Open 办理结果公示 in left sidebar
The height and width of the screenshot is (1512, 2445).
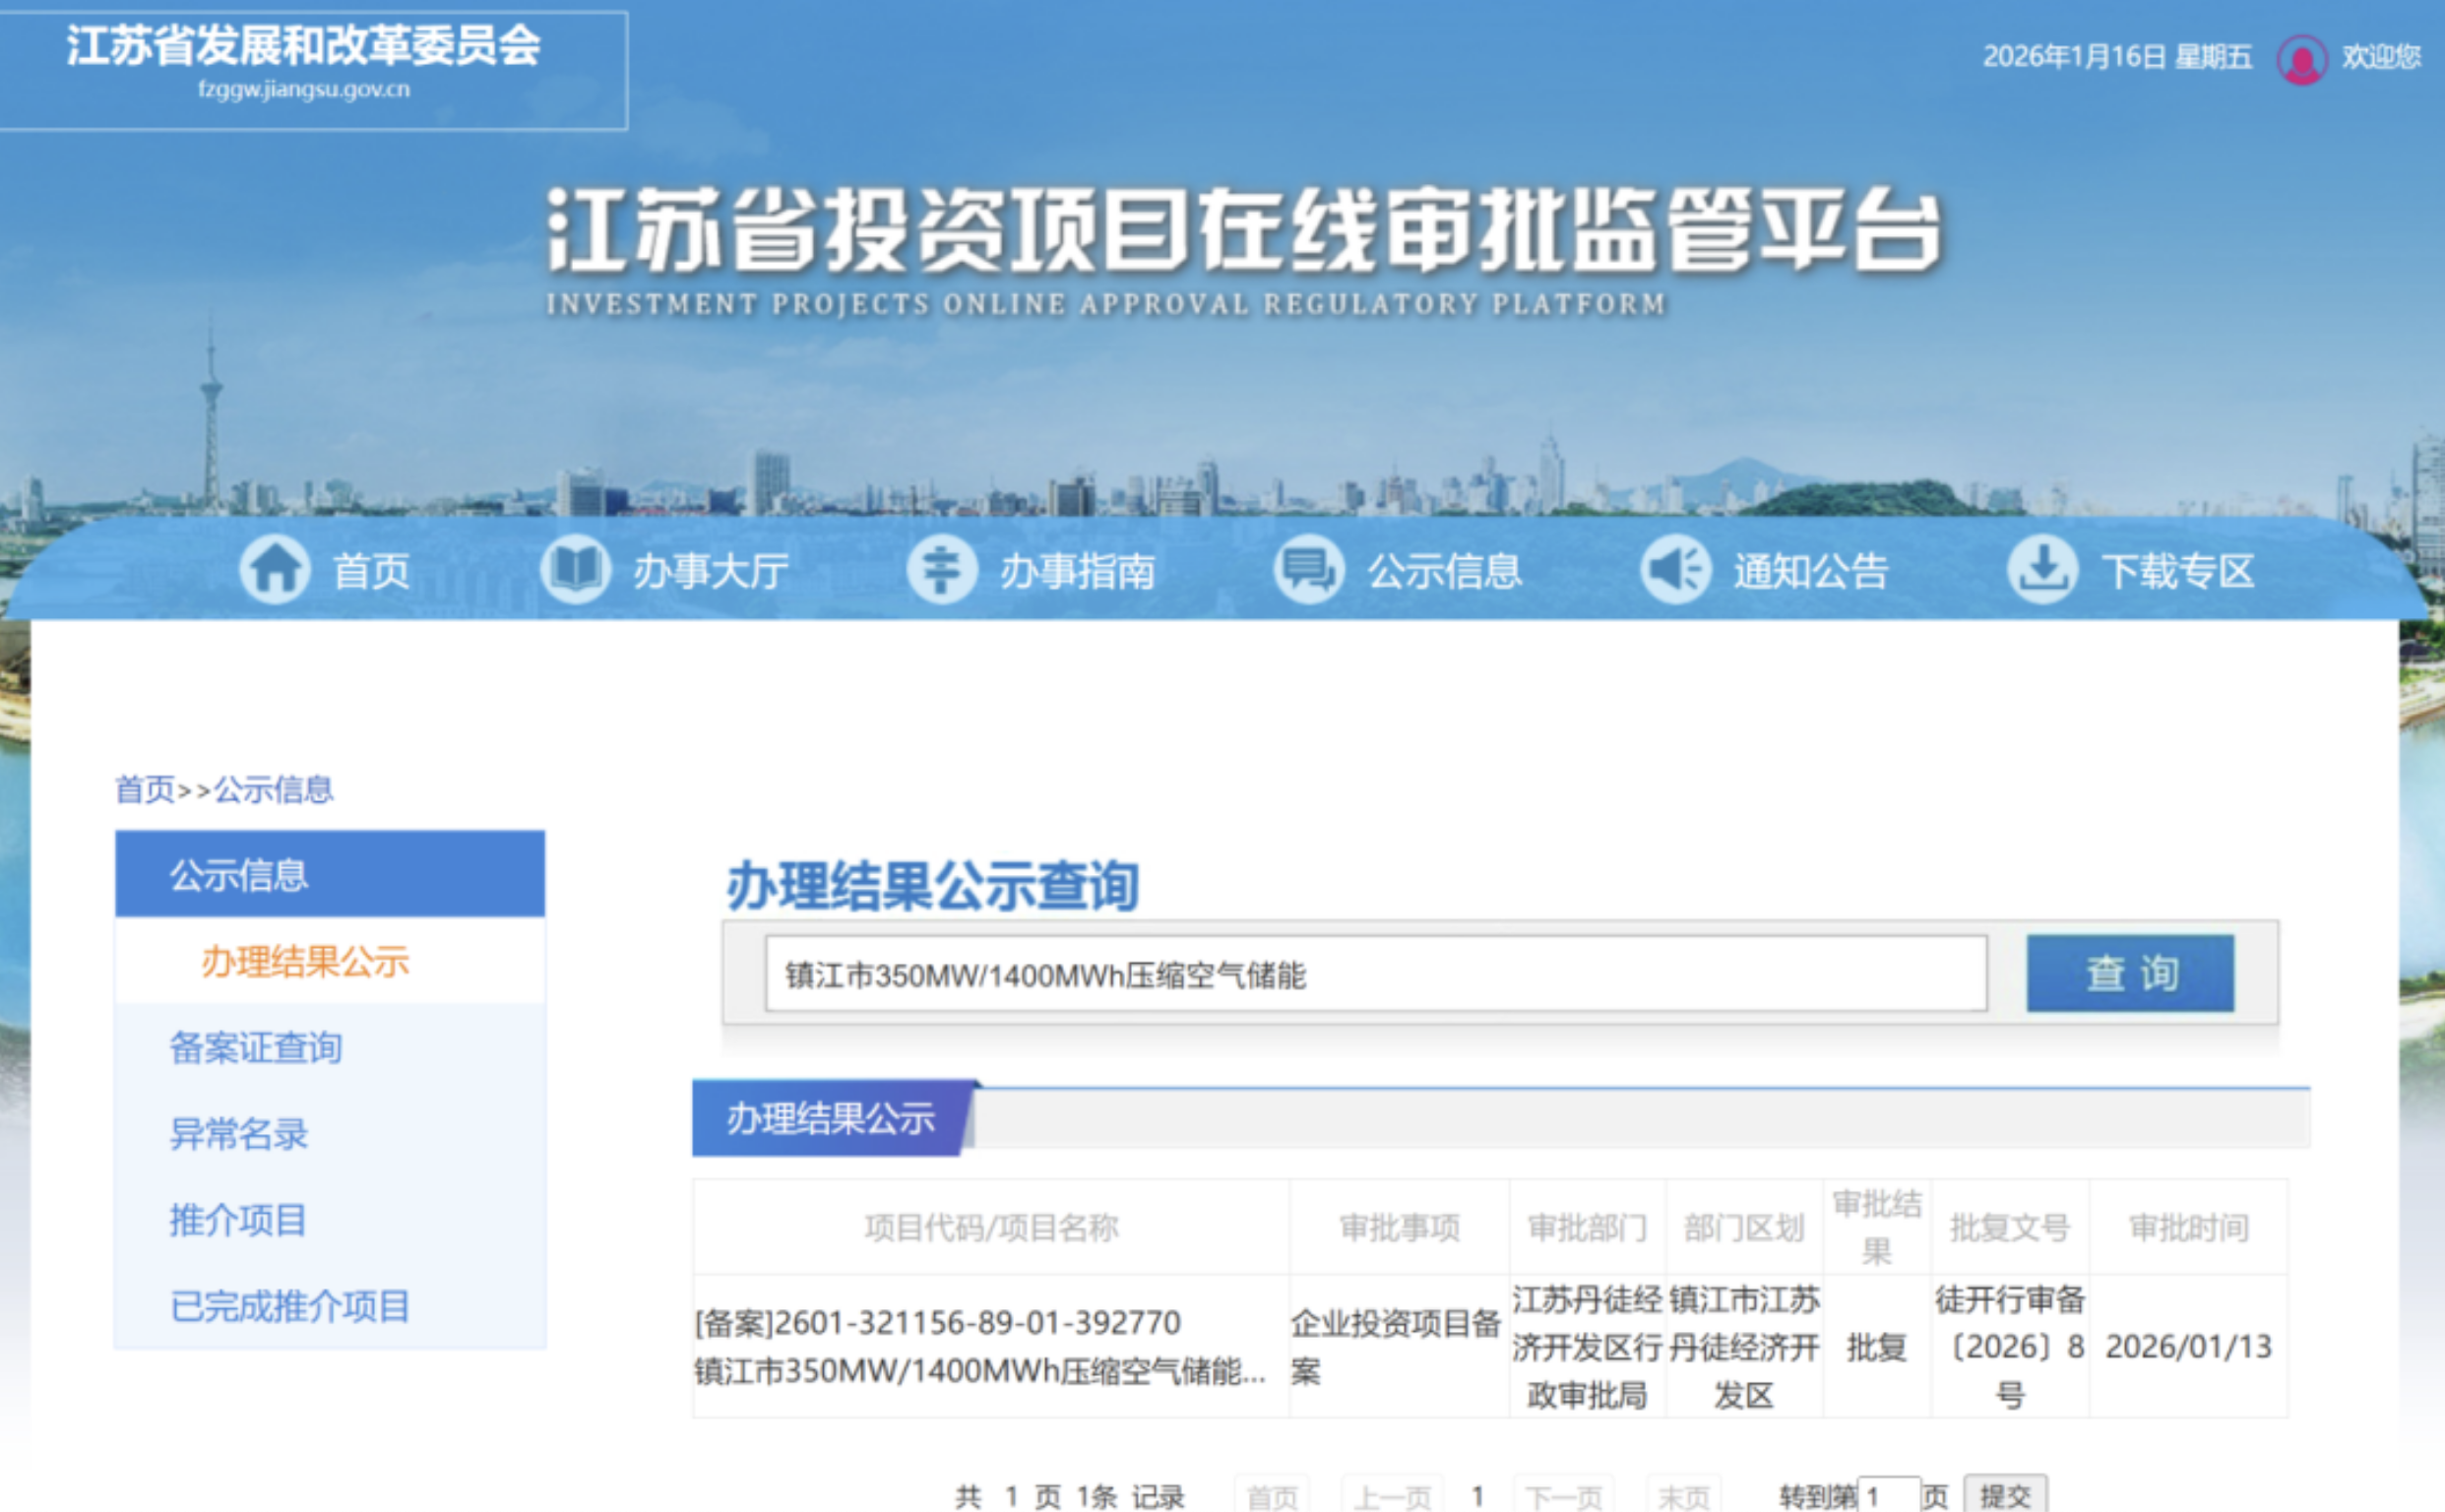pos(305,961)
